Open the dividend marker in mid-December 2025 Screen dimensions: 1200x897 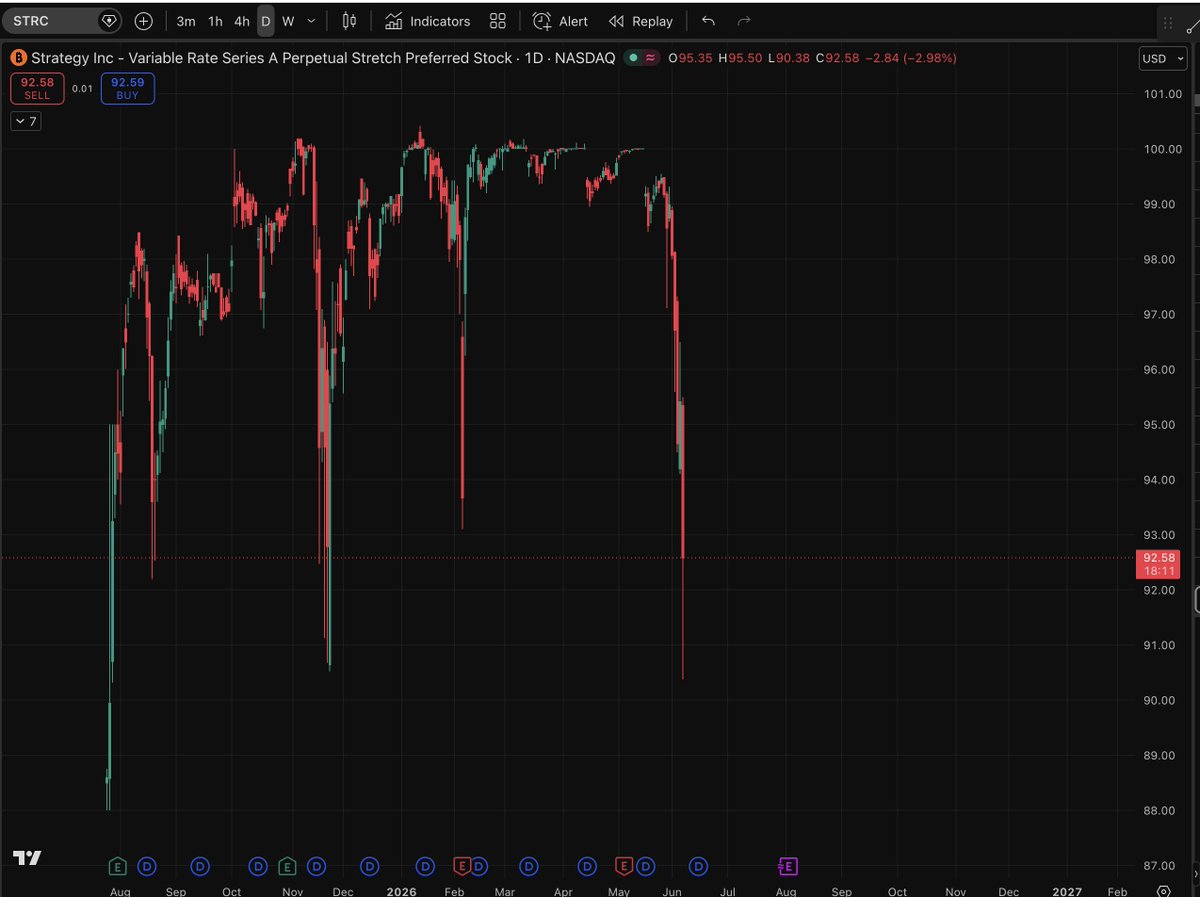click(371, 865)
